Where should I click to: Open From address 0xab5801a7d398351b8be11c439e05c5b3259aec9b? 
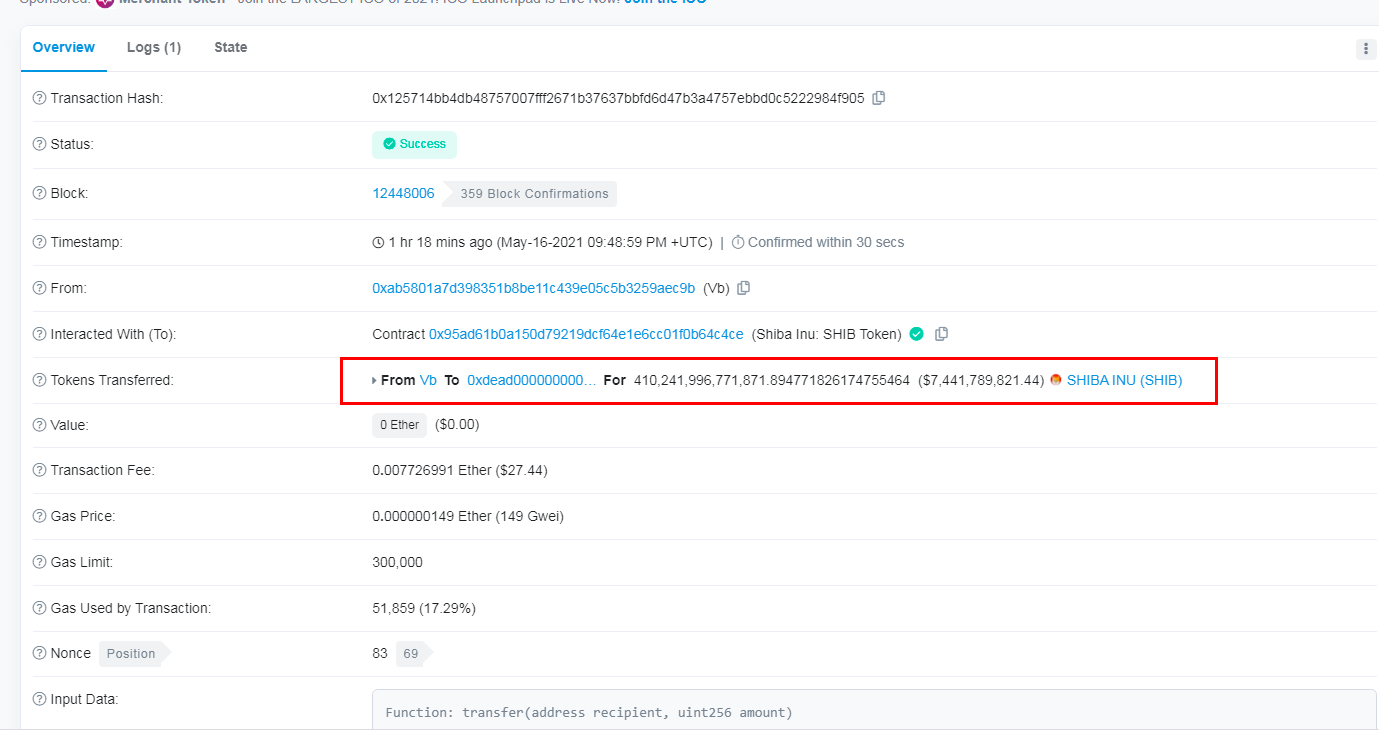pos(534,288)
